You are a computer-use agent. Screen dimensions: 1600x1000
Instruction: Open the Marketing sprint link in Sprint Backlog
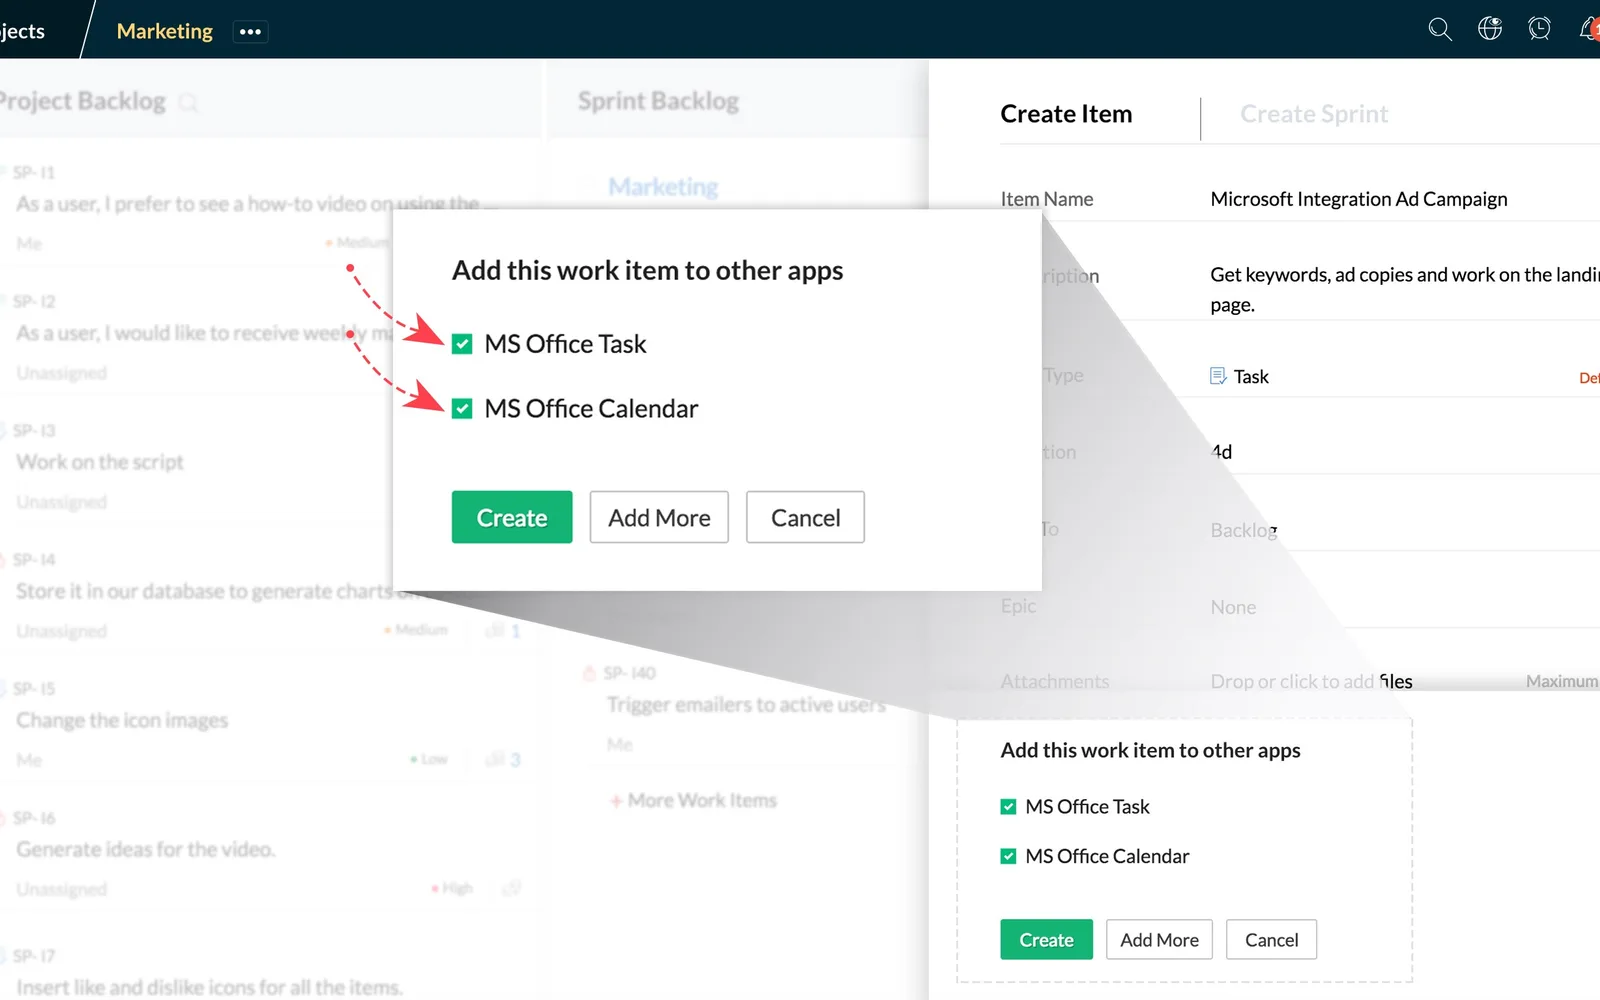663,187
